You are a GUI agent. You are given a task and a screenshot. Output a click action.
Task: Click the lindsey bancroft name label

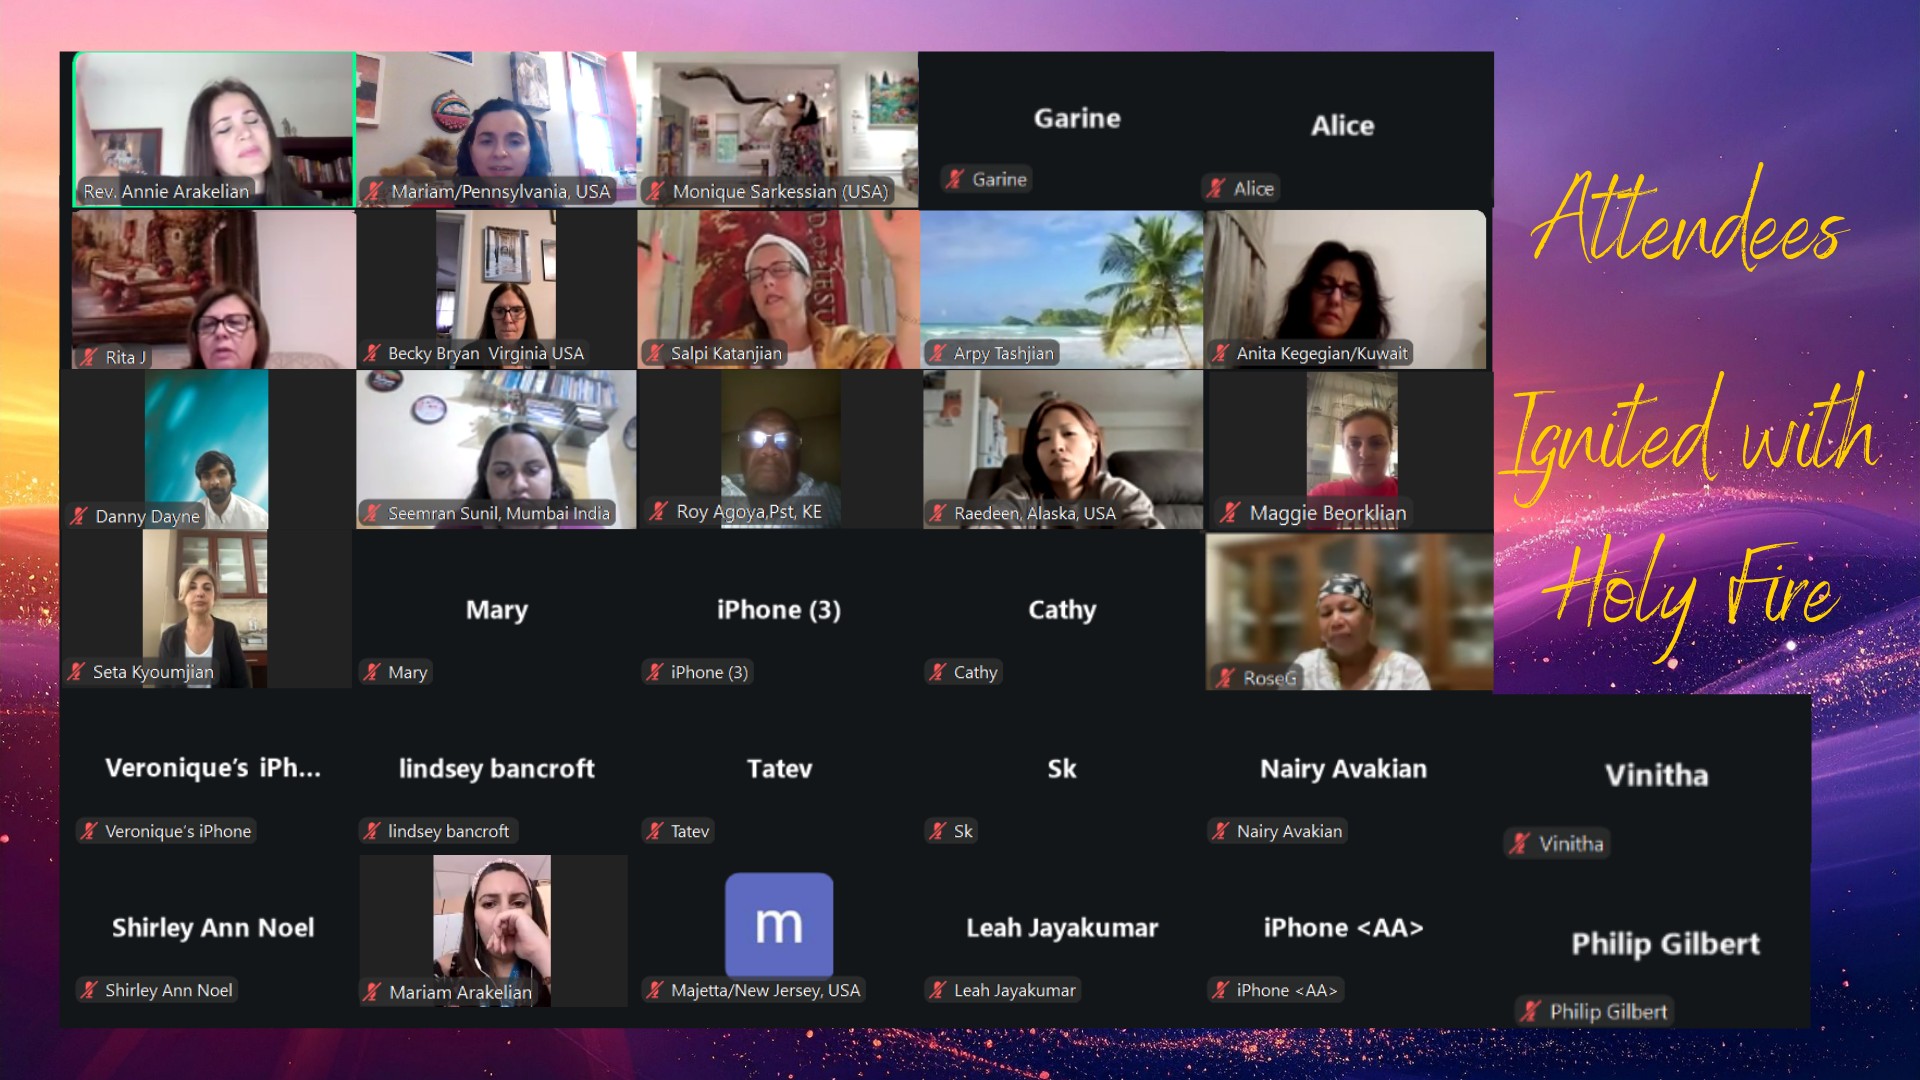(x=448, y=831)
